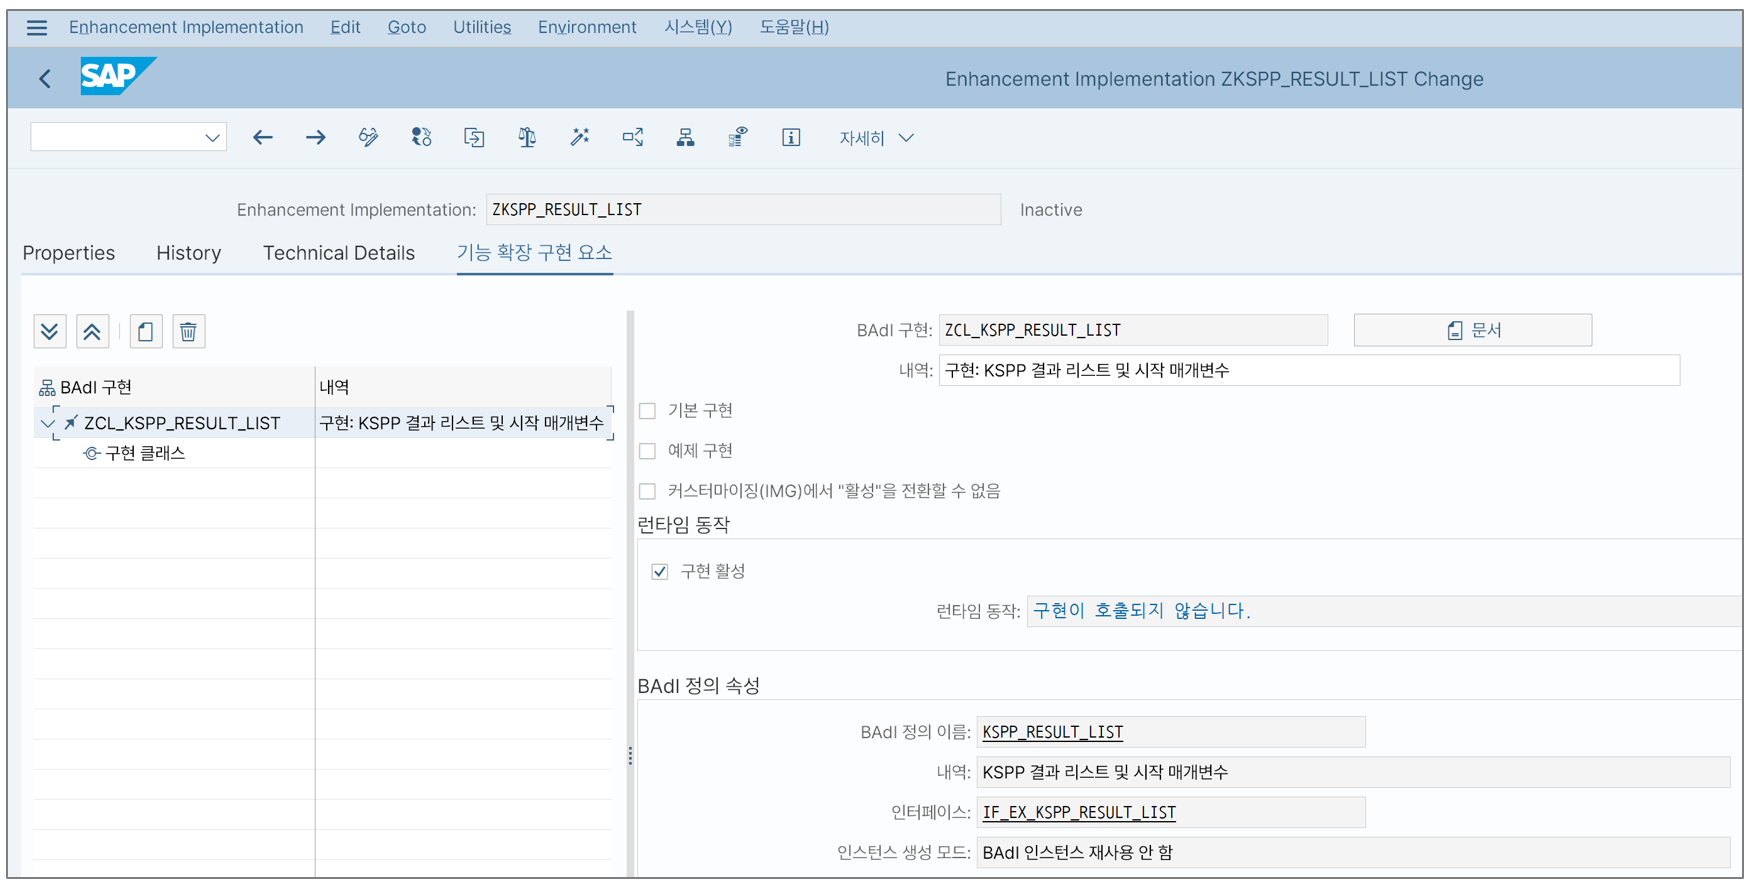Run the Check (scales) icon
Screen dimensions: 1749x883
[x=527, y=138]
